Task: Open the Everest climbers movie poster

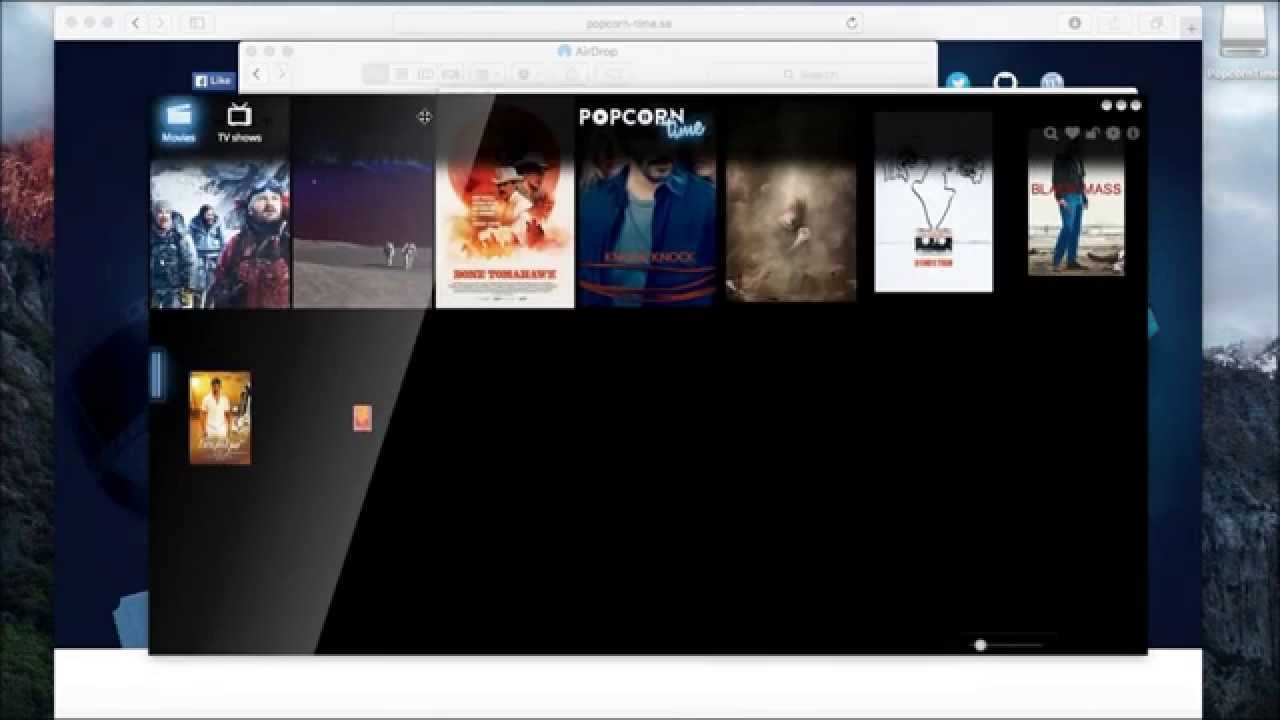Action: click(x=219, y=233)
